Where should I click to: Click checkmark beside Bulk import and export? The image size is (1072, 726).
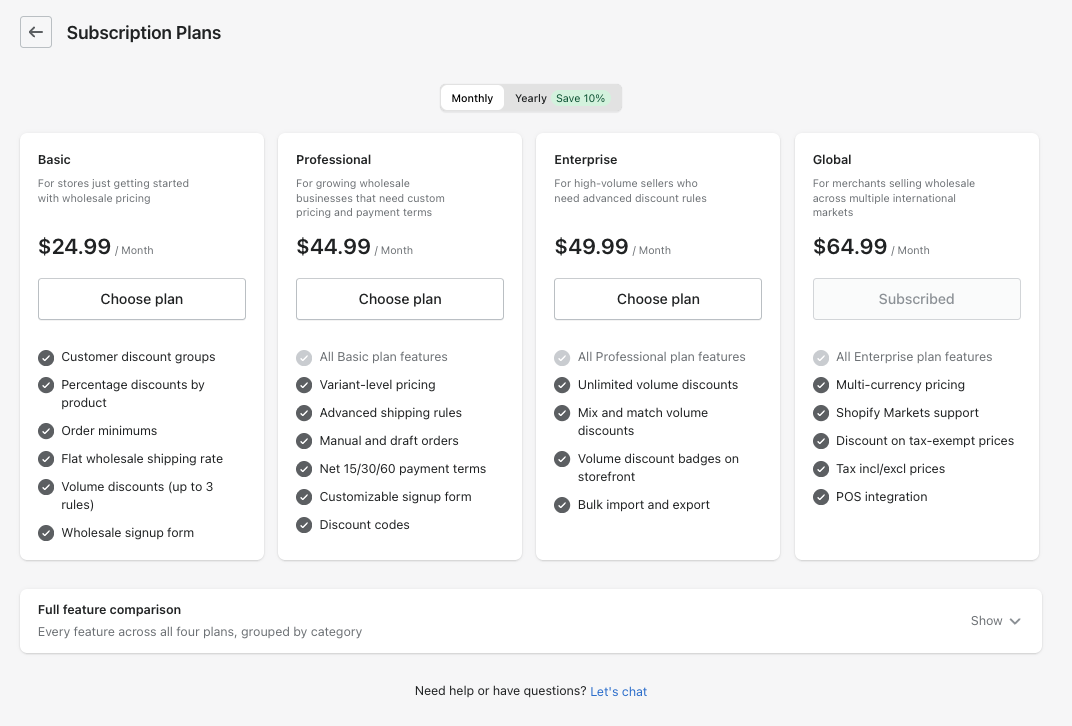[x=562, y=505]
